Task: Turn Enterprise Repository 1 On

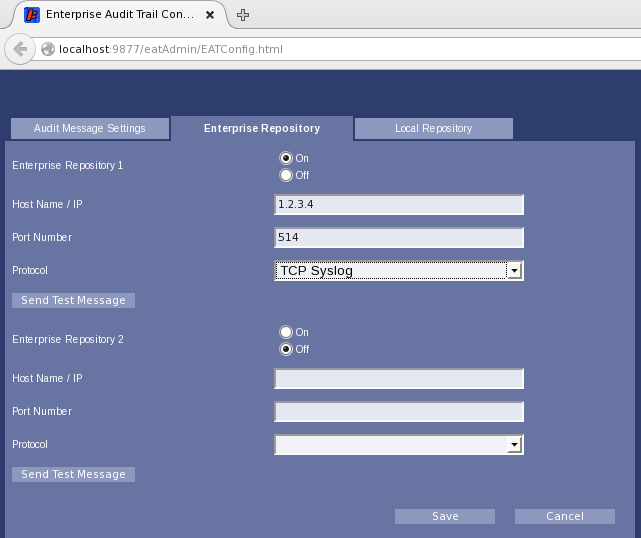Action: pyautogui.click(x=286, y=158)
